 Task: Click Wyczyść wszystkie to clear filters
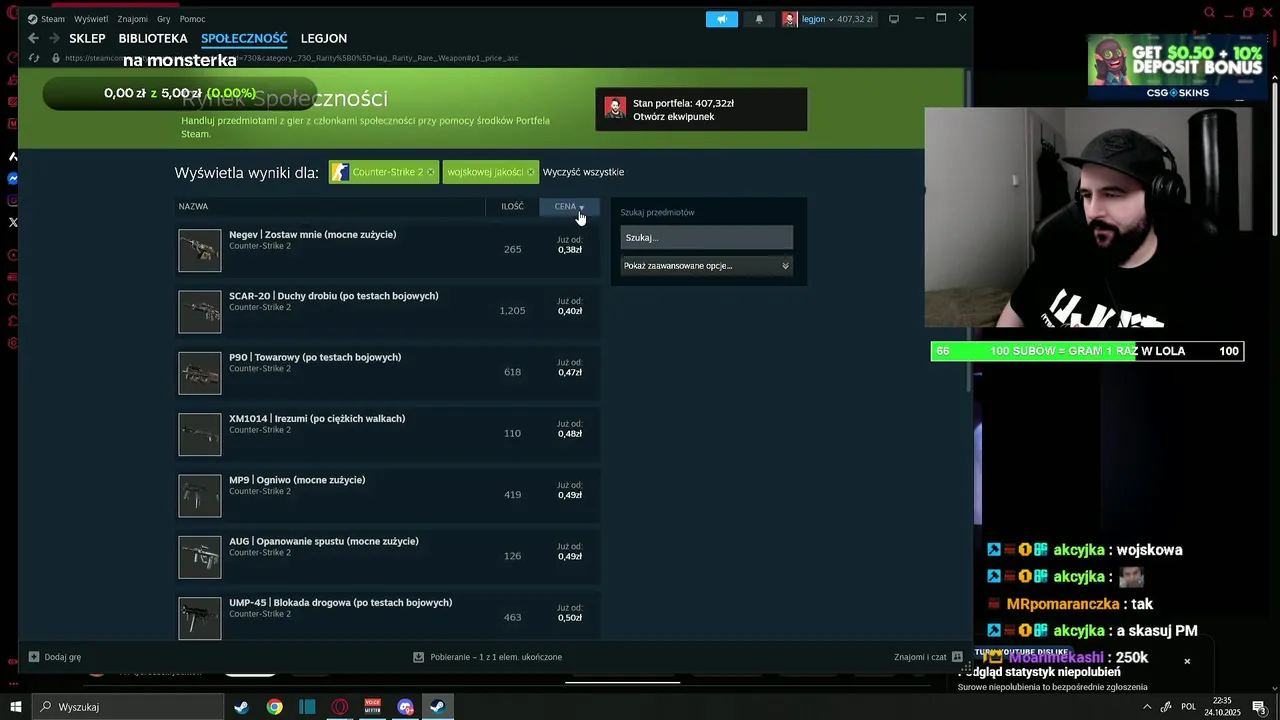point(583,172)
